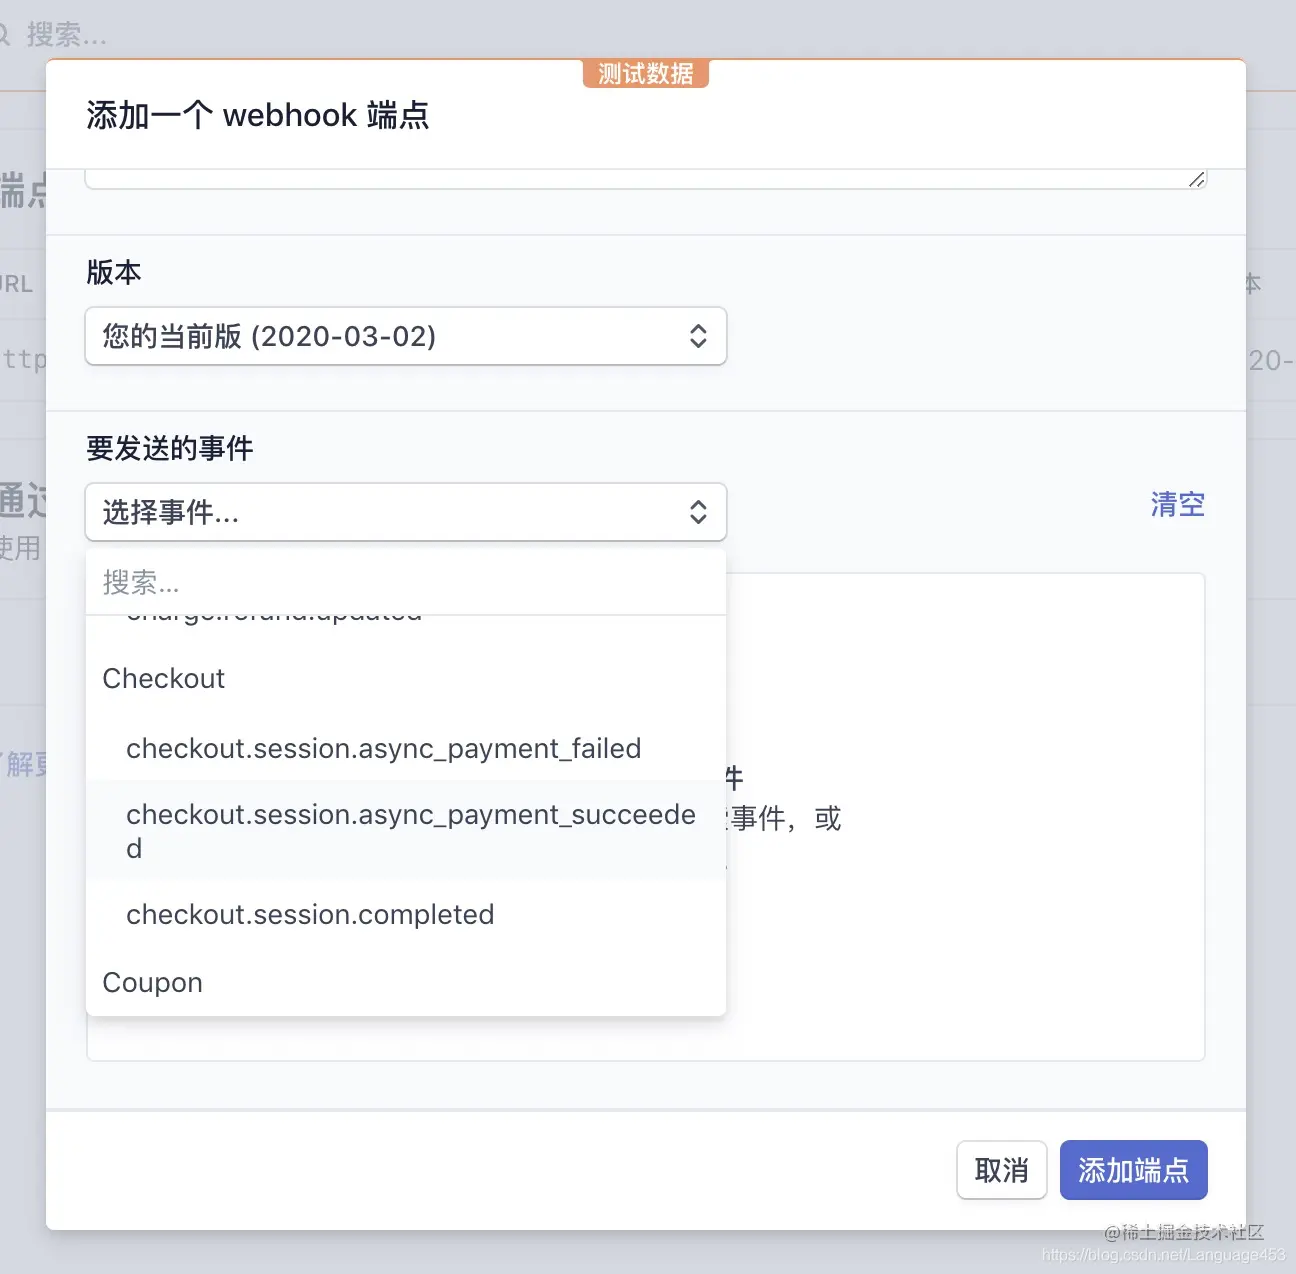Click the Coupon group header in the list
The width and height of the screenshot is (1296, 1274).
(x=152, y=982)
